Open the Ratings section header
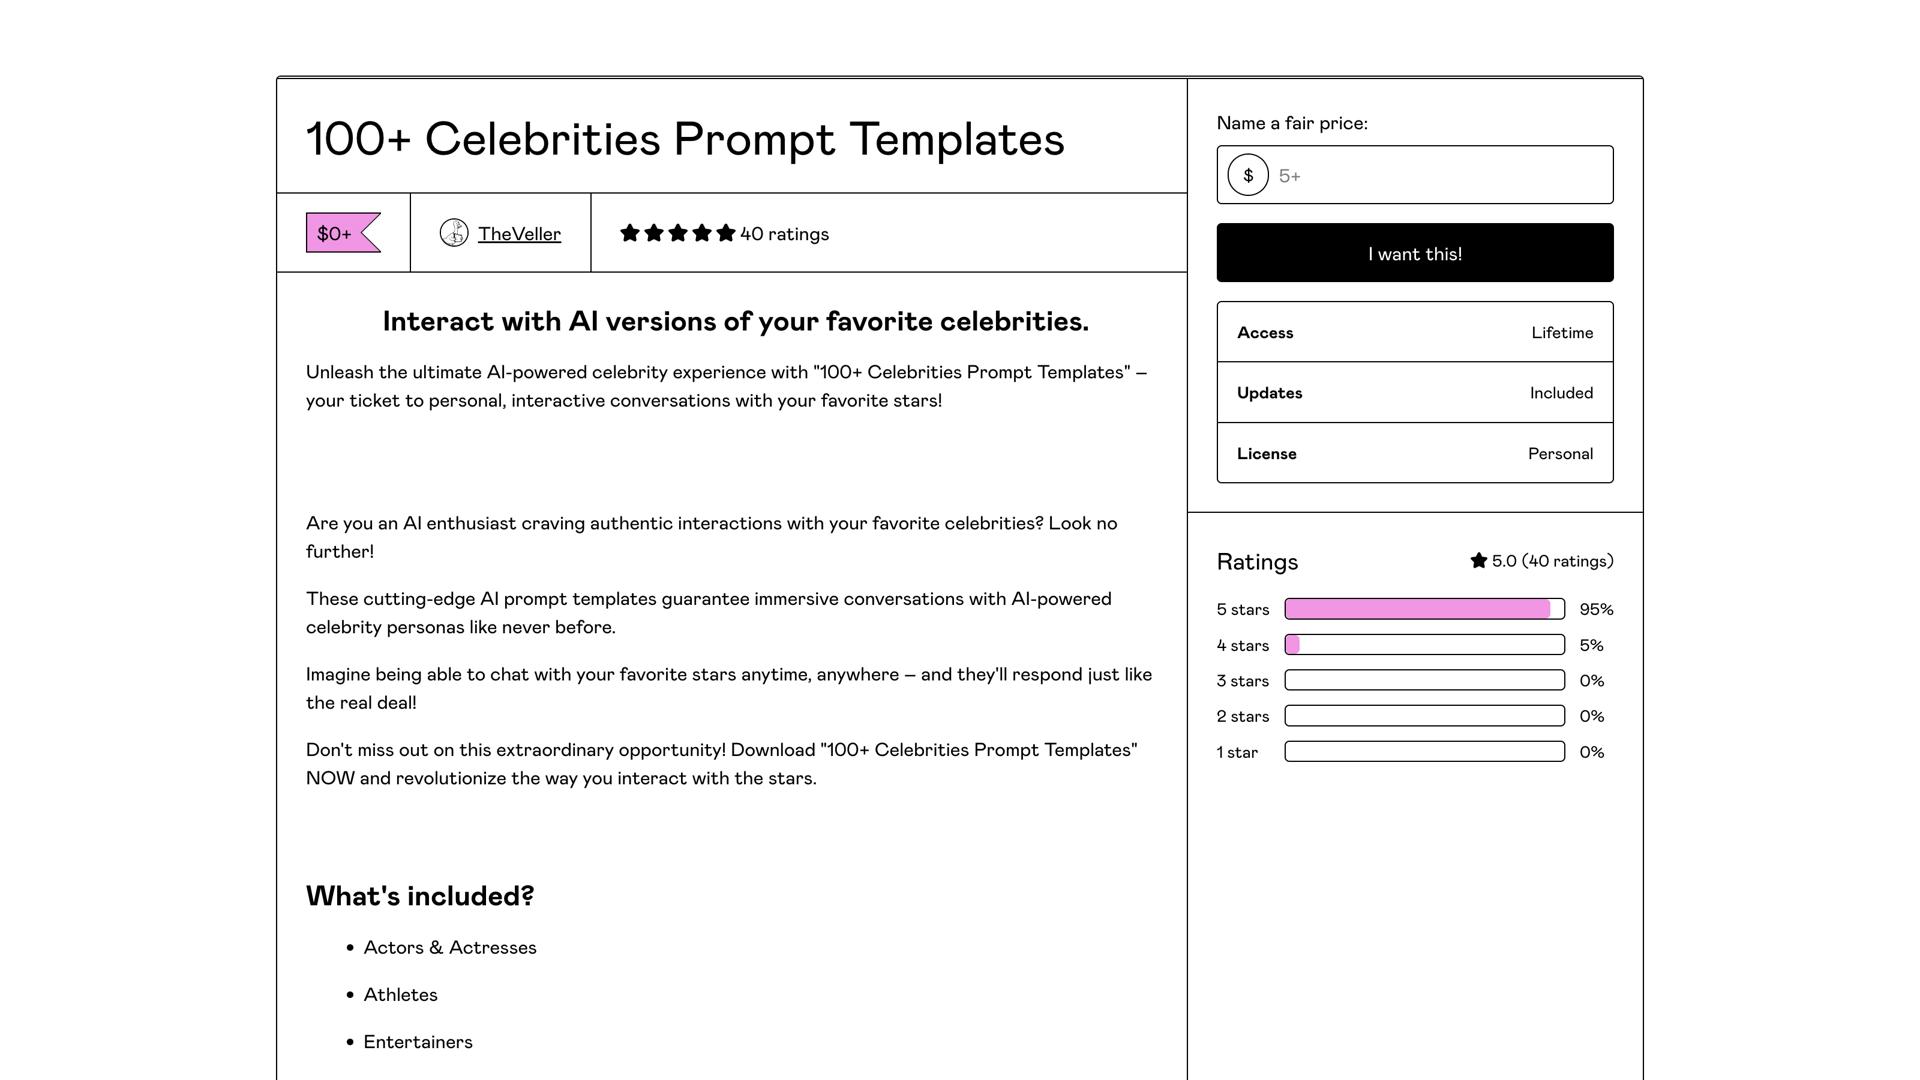Image resolution: width=1920 pixels, height=1080 pixels. [1257, 562]
